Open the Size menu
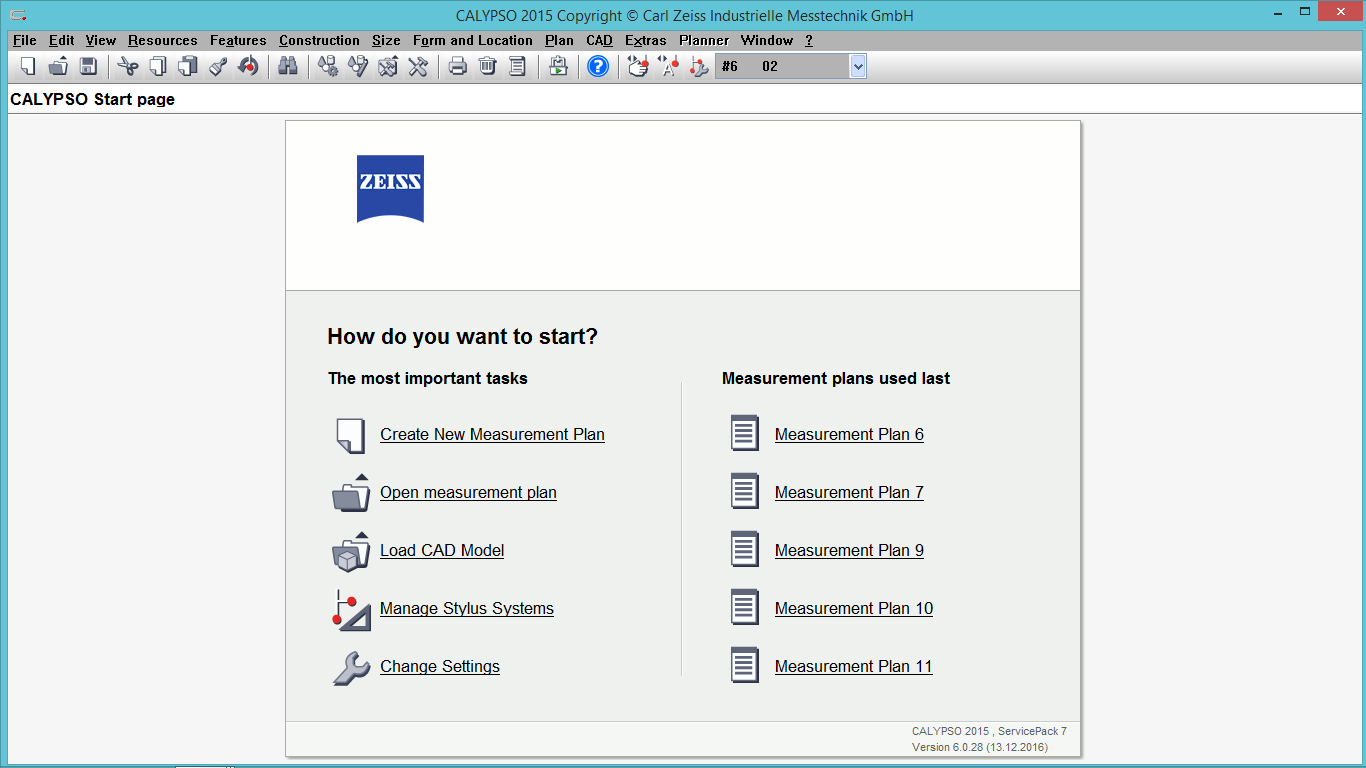The width and height of the screenshot is (1366, 768). click(x=386, y=41)
